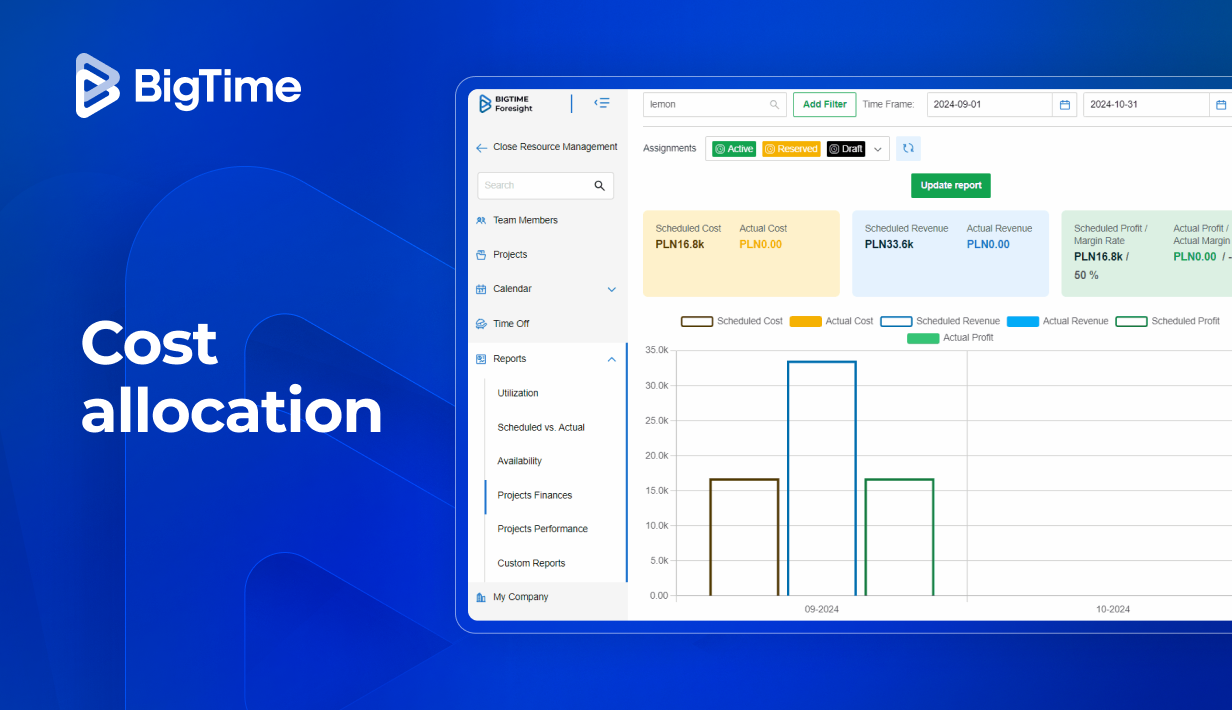Click the Update report button

coord(951,185)
